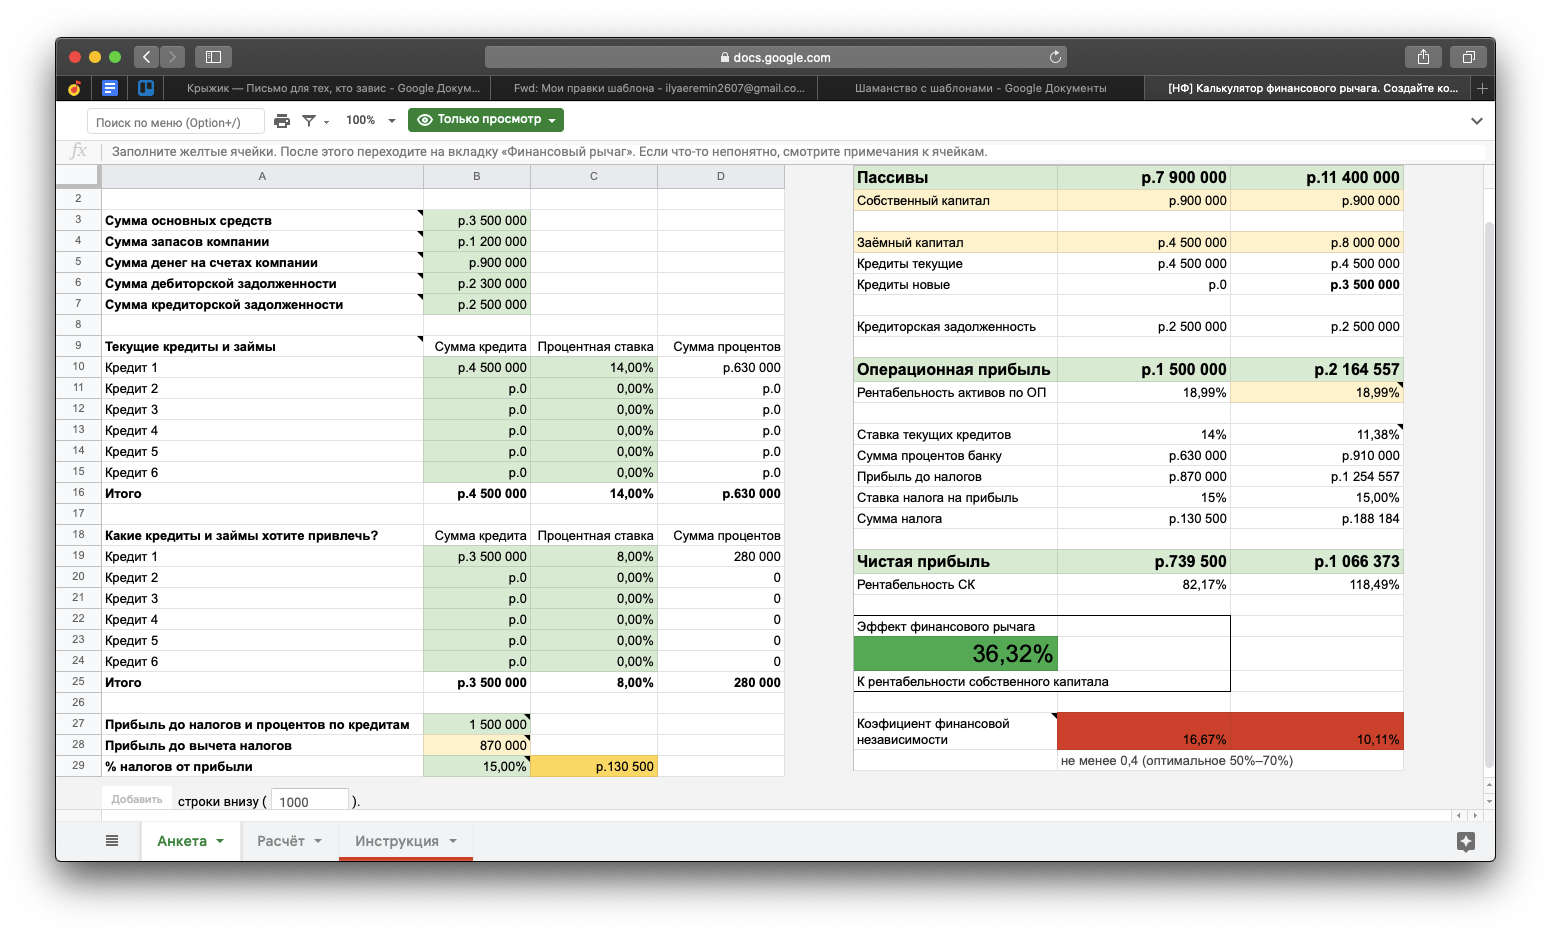
Task: Show all tabs overview icon
Action: tap(1468, 57)
